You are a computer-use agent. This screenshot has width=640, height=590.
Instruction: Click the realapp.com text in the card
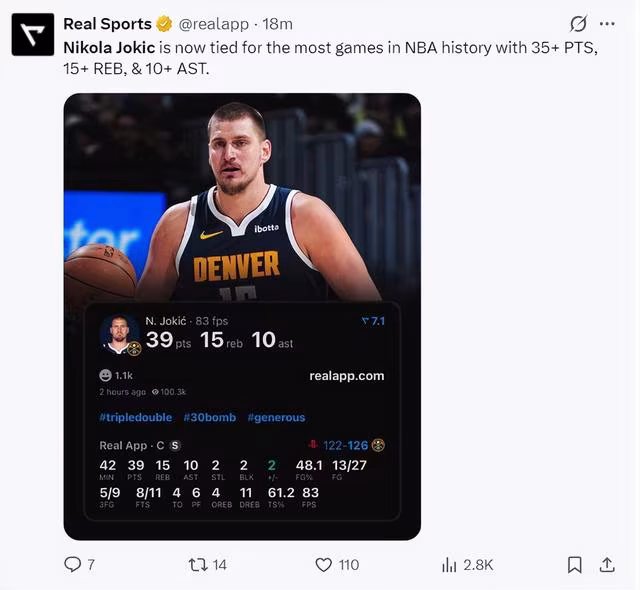pyautogui.click(x=347, y=376)
